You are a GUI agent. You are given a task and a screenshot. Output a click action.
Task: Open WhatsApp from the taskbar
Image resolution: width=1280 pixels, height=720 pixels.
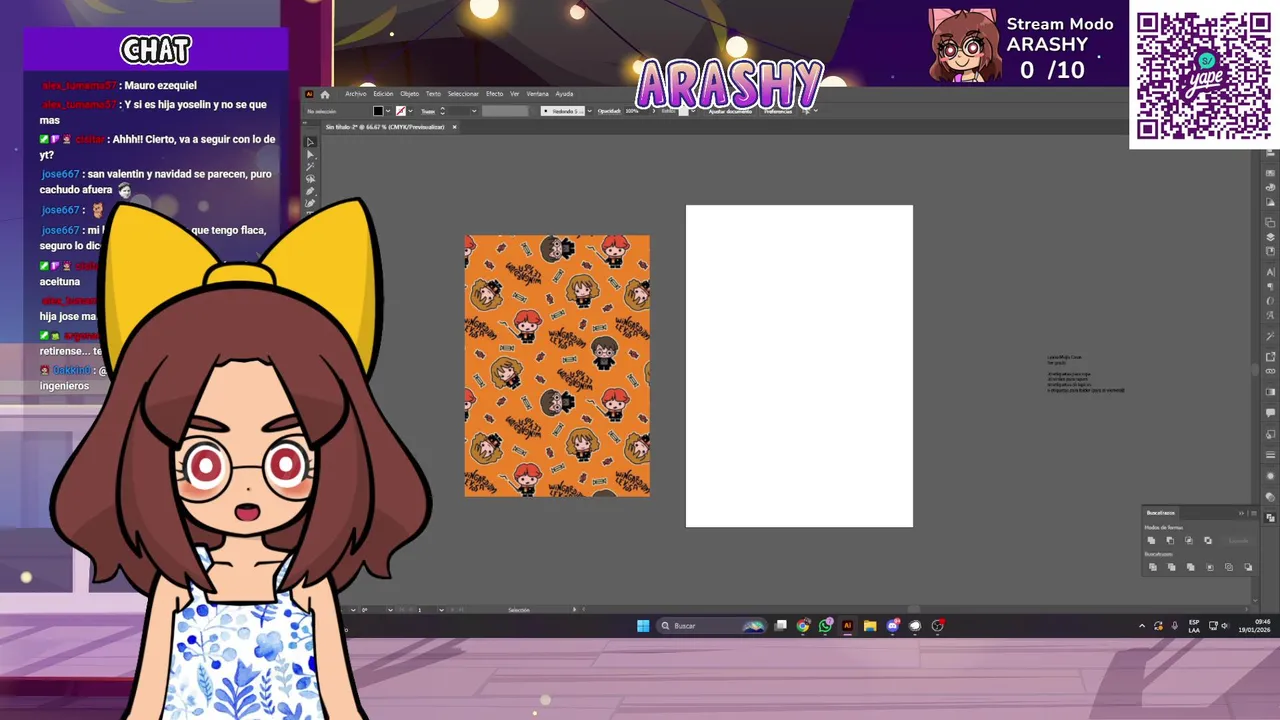[x=825, y=626]
